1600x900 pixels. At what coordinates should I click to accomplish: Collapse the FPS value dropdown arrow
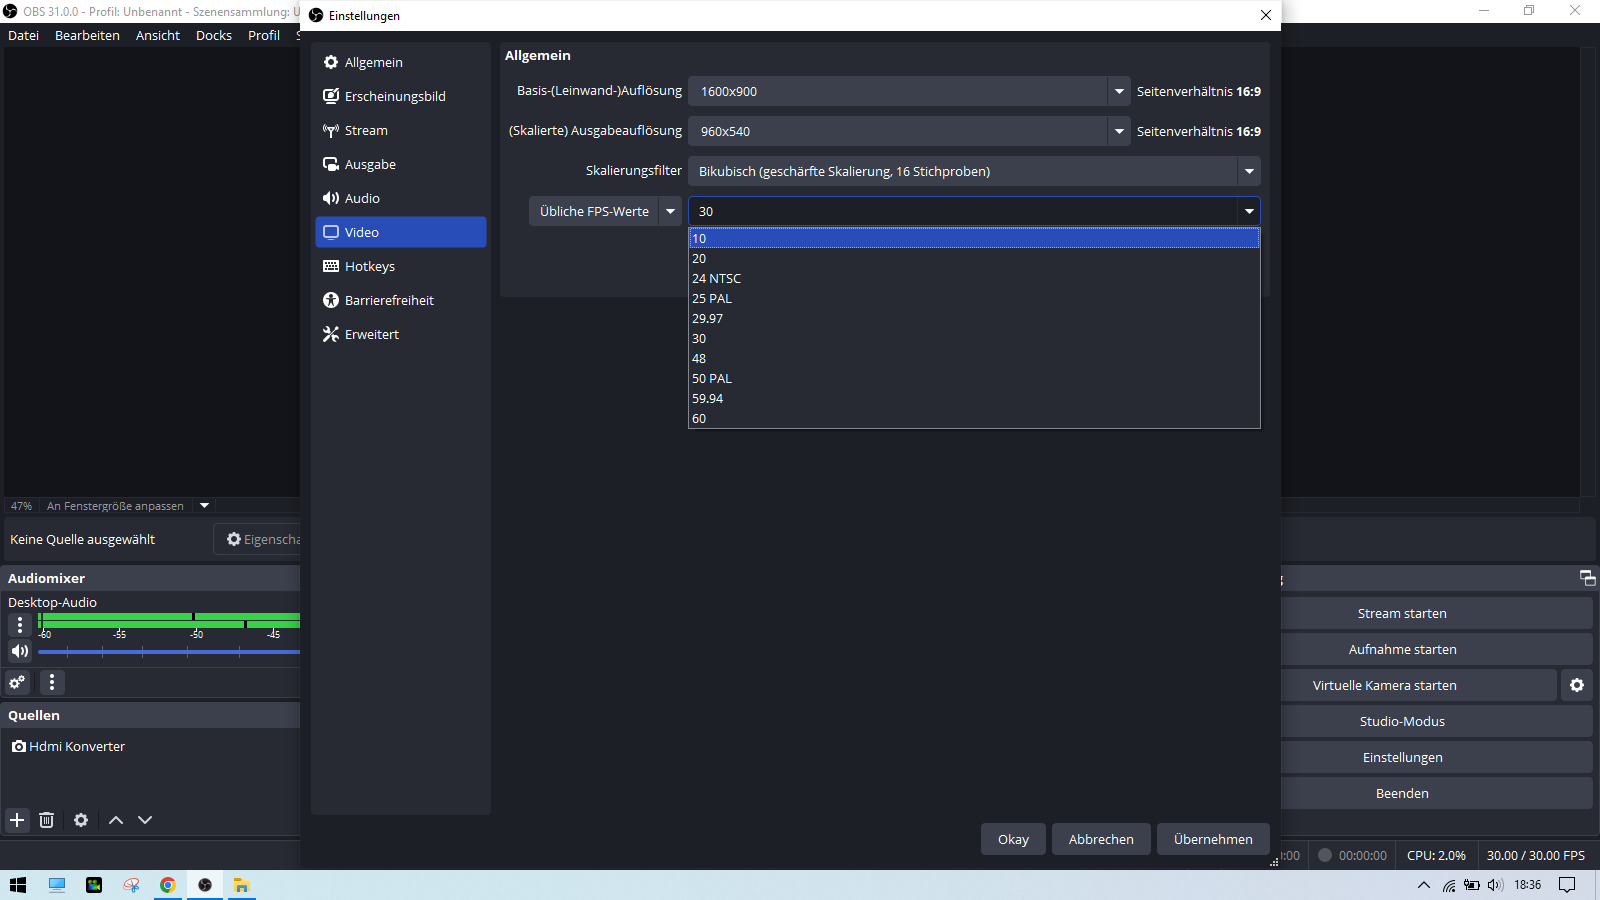[x=1249, y=211]
